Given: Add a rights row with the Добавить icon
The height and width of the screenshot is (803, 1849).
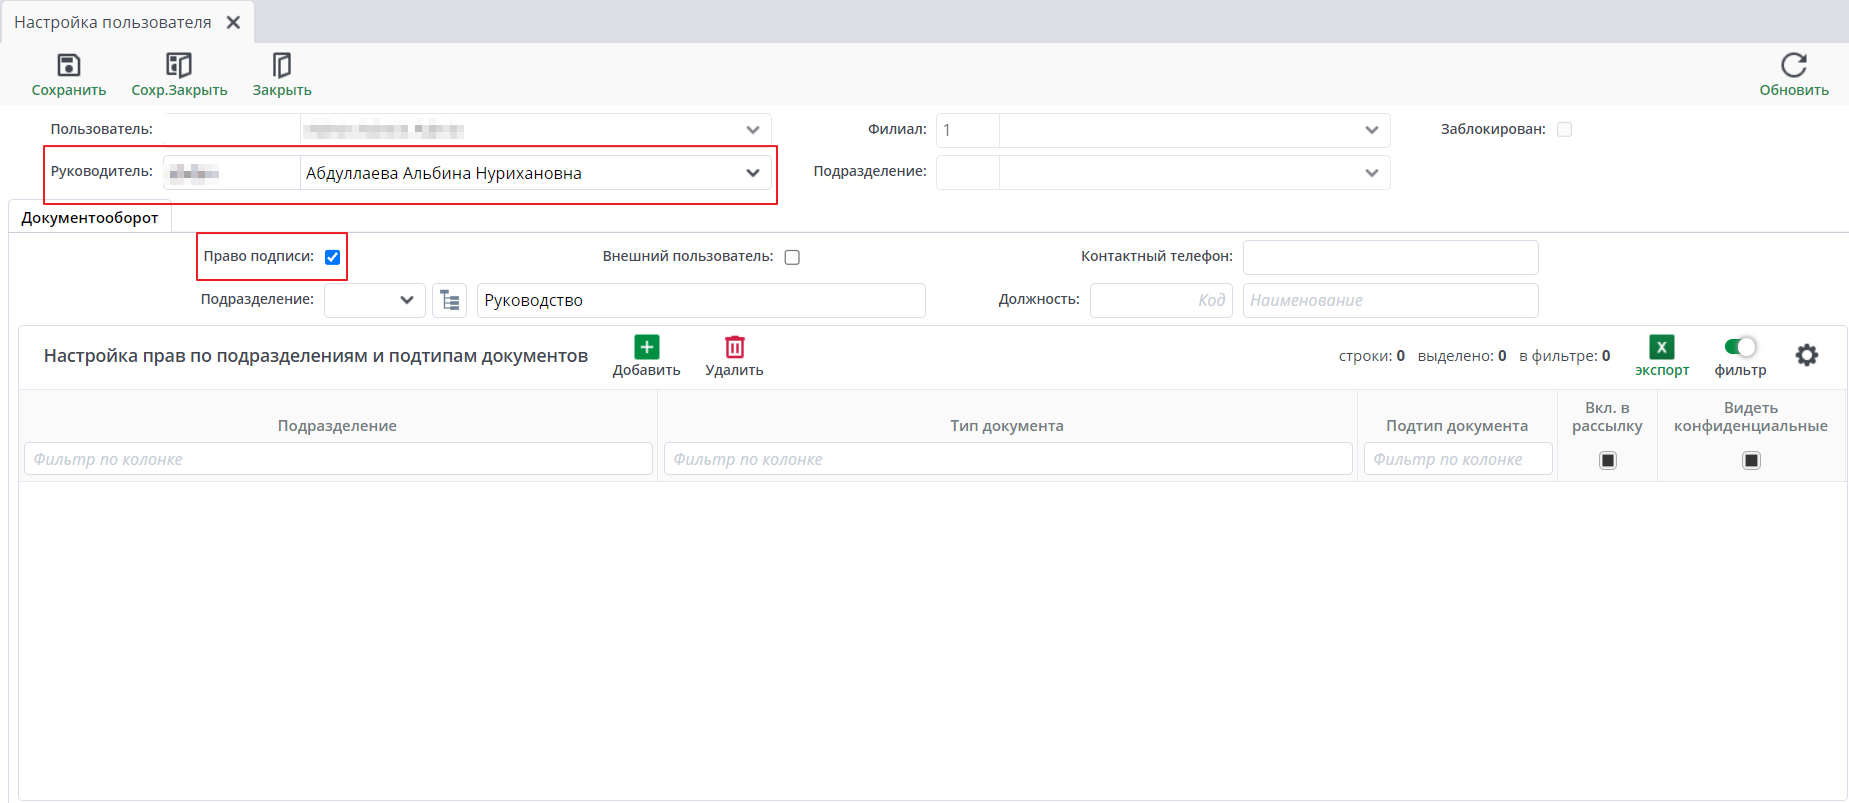Looking at the screenshot, I should coord(646,348).
